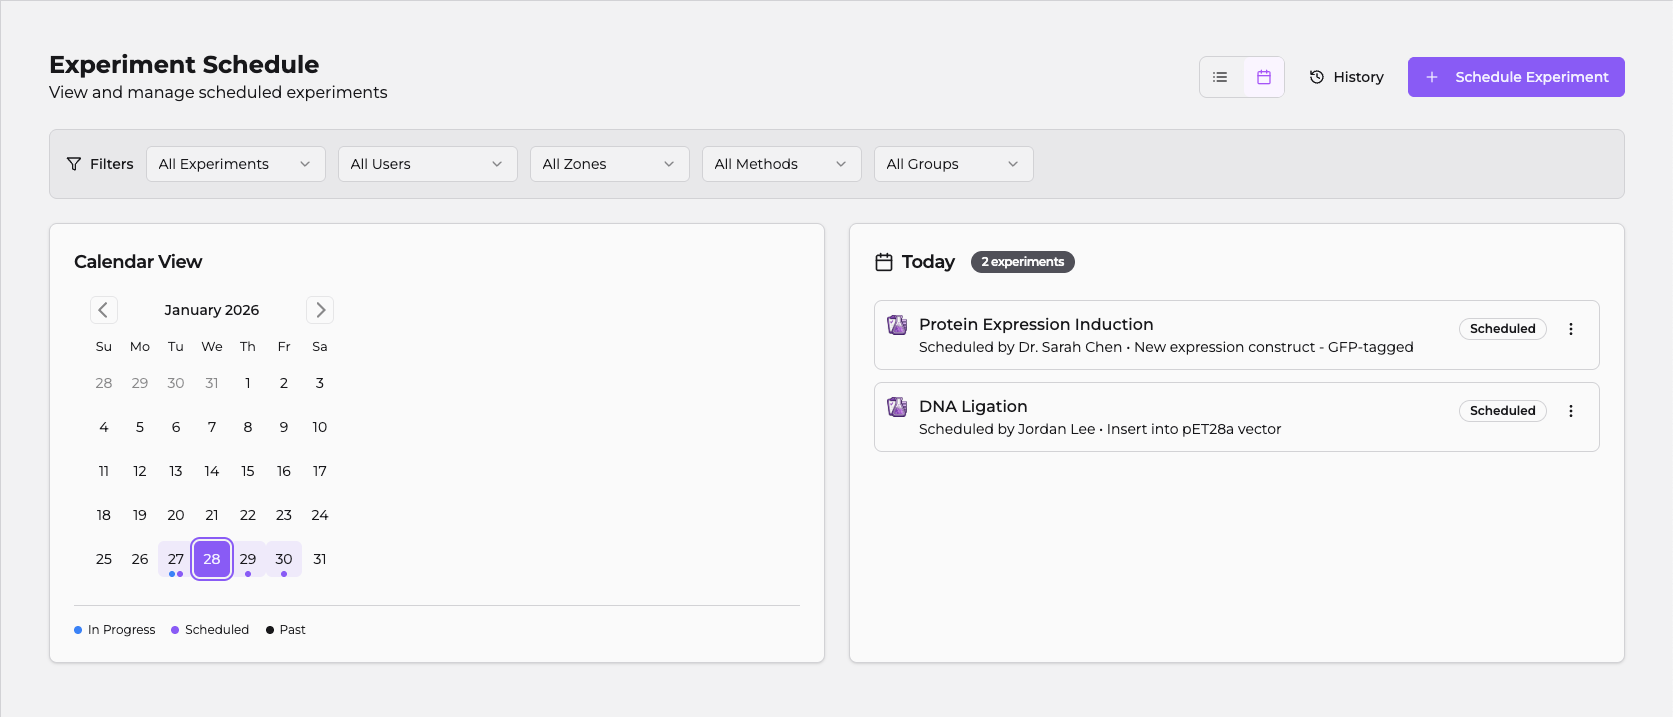The width and height of the screenshot is (1673, 717).
Task: Click the Today calendar icon
Action: click(x=884, y=262)
